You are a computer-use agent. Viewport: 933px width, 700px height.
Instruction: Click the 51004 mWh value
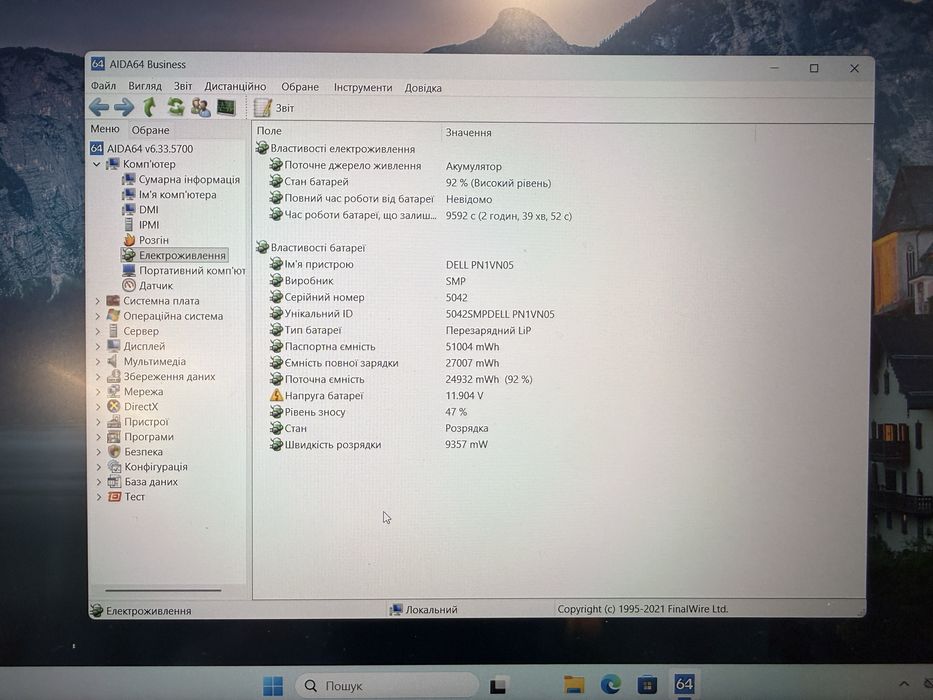pyautogui.click(x=472, y=346)
